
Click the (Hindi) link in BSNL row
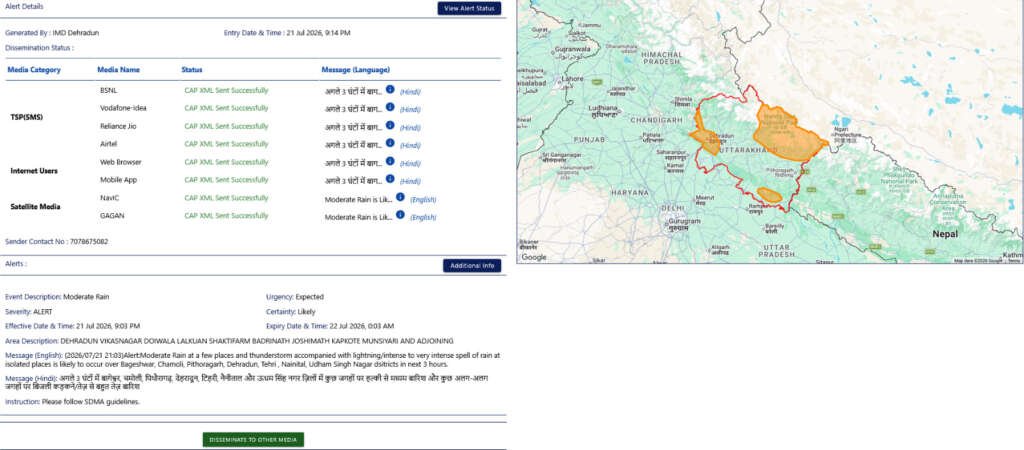click(x=410, y=92)
